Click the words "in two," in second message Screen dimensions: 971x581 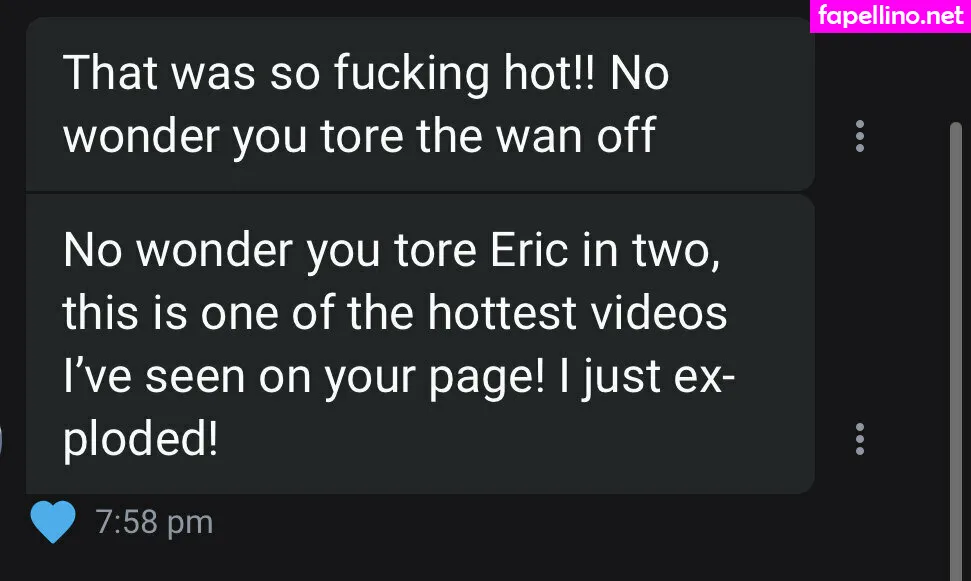(651, 251)
